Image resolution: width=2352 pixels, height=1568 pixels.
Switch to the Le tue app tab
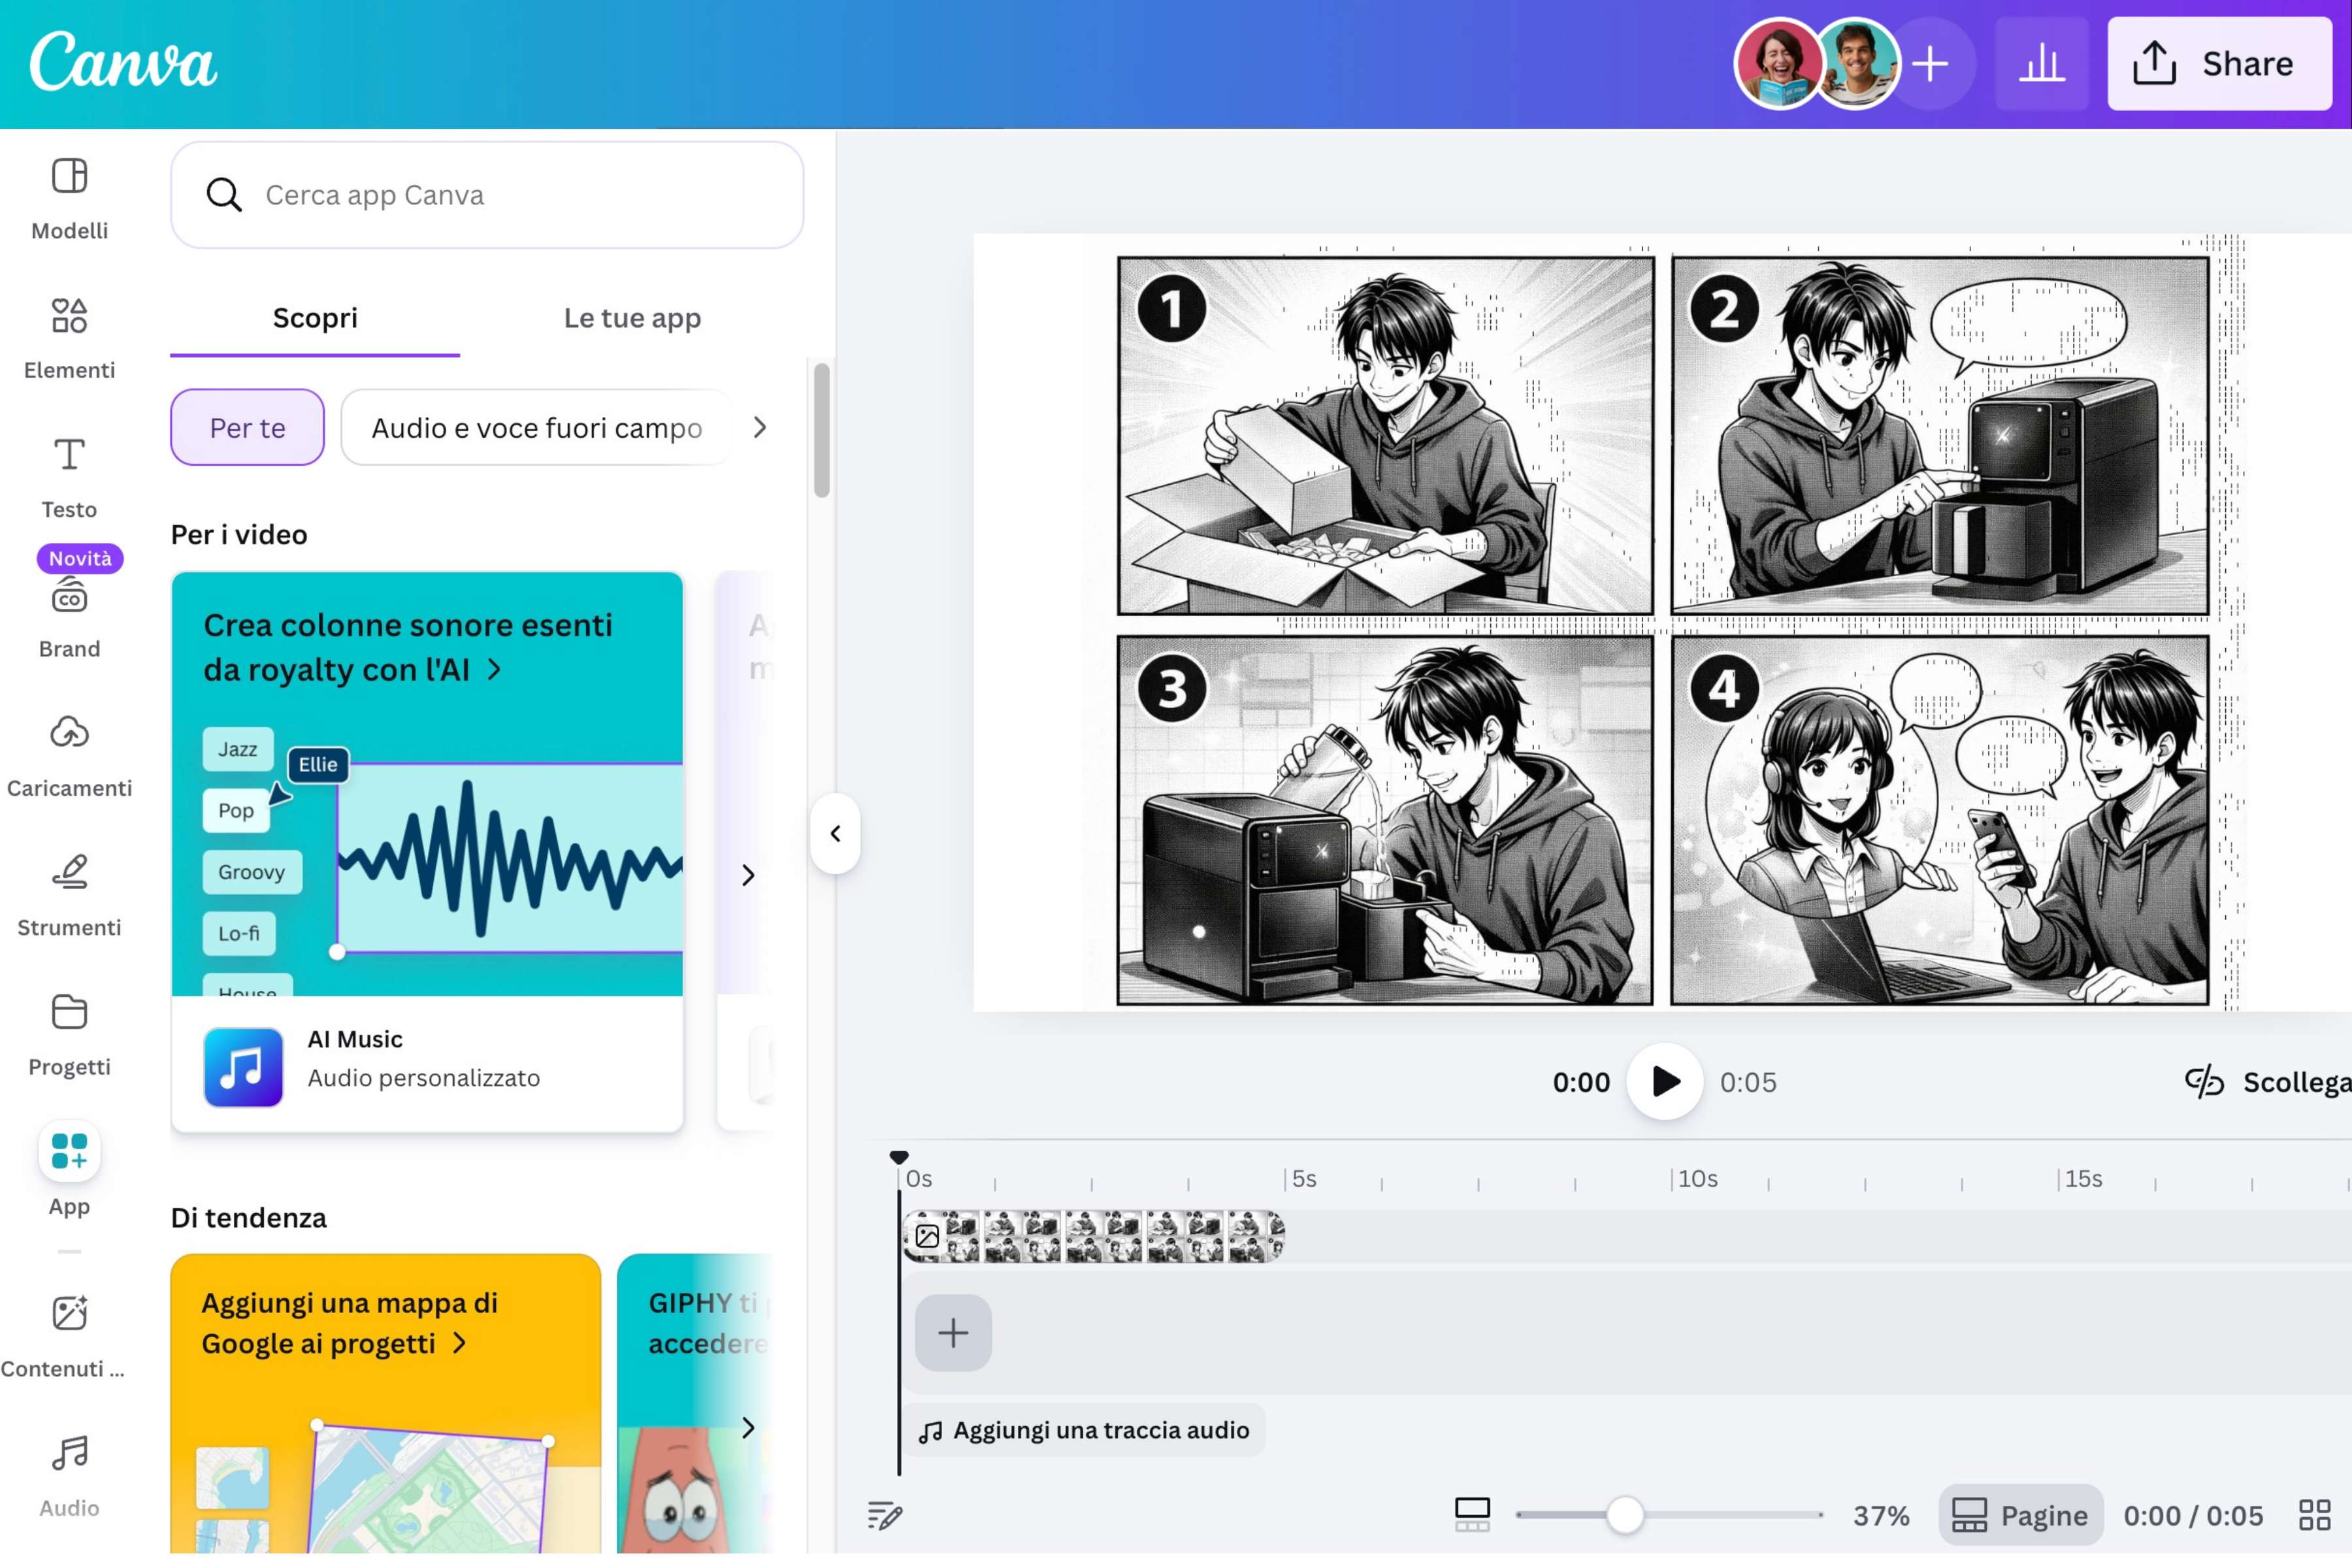(x=632, y=318)
